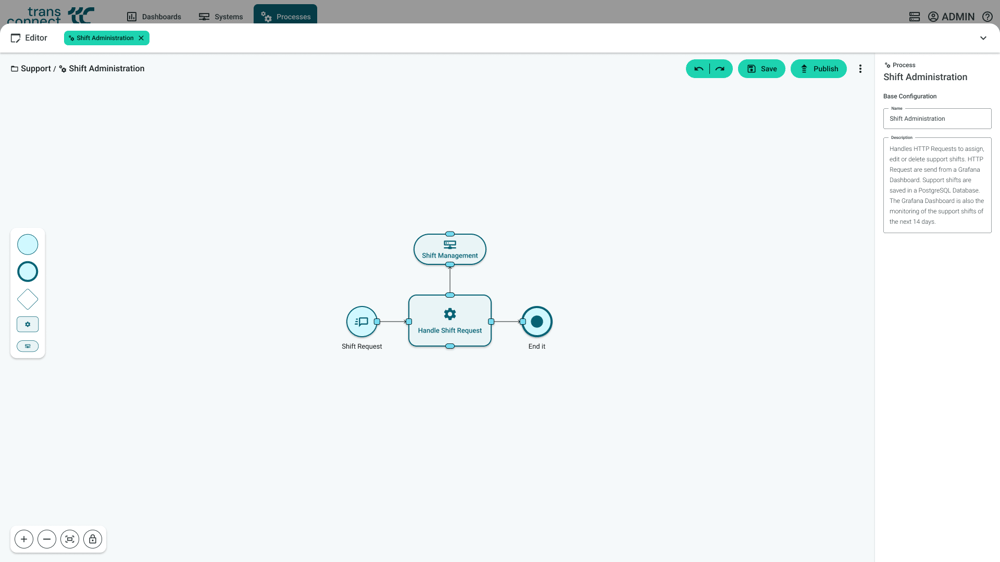Click the End it label
Image resolution: width=1000 pixels, height=562 pixels.
(537, 346)
